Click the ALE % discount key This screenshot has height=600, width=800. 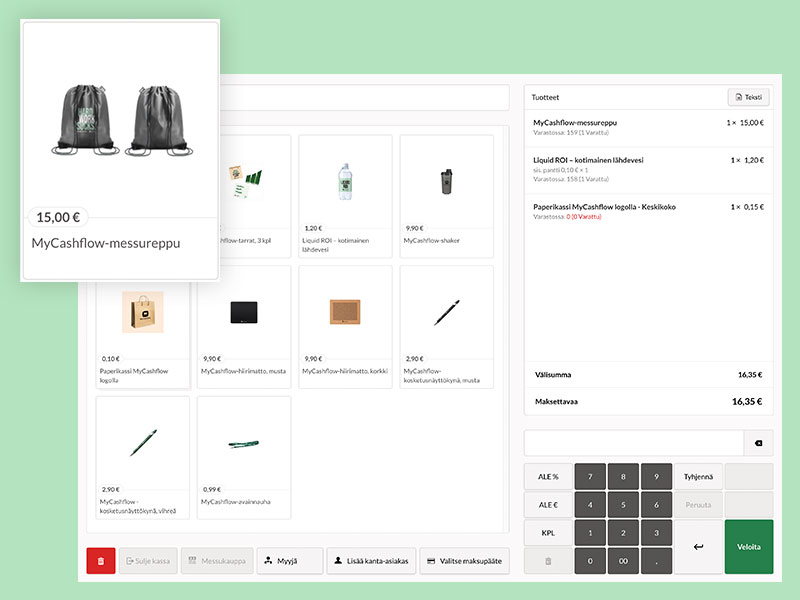click(x=548, y=477)
